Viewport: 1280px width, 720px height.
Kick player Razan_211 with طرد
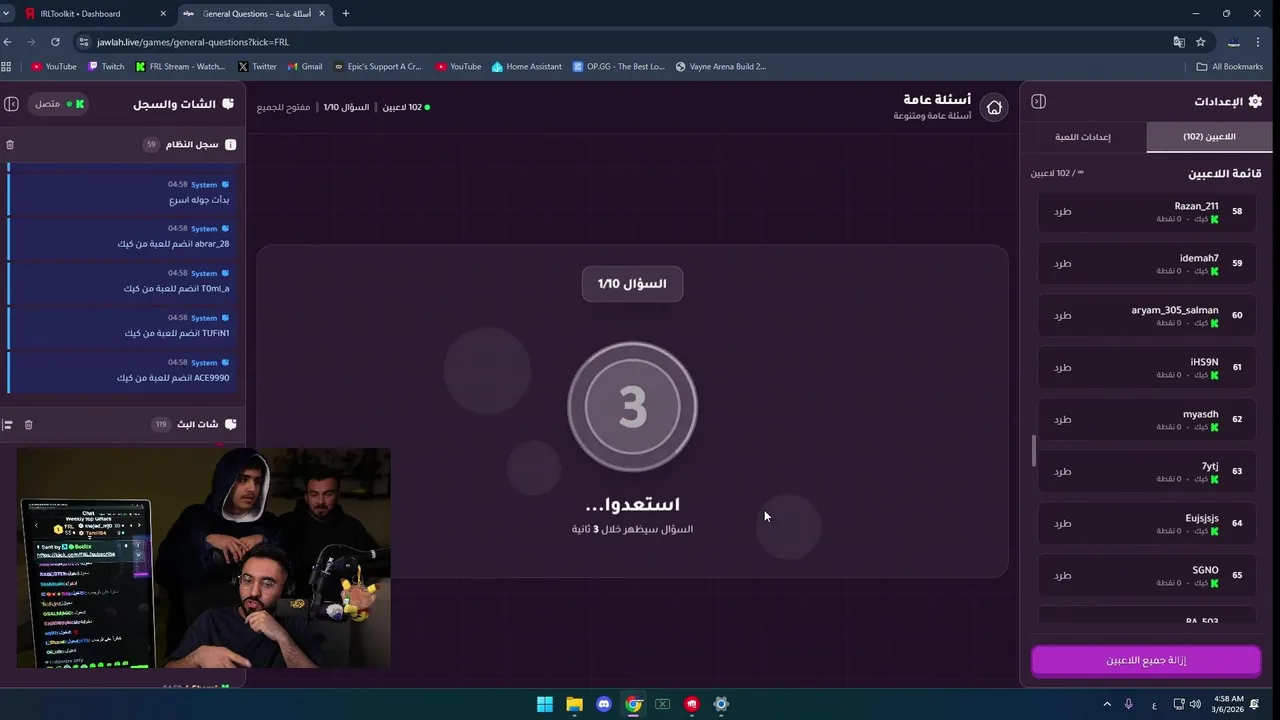coord(1062,212)
